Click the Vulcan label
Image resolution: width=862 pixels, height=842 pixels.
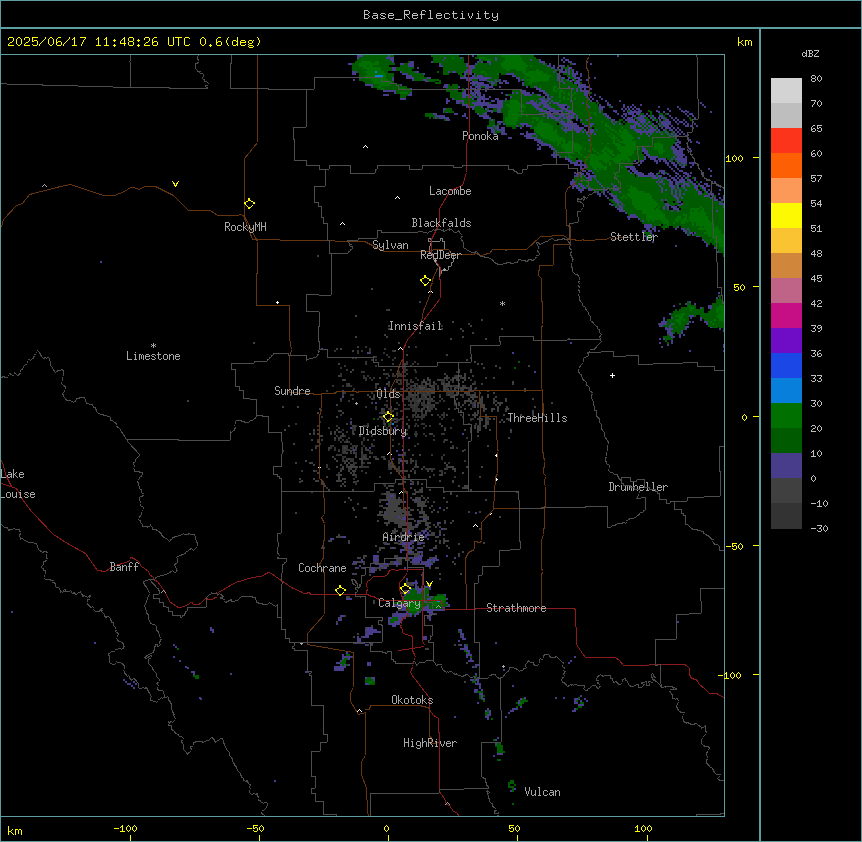point(543,792)
